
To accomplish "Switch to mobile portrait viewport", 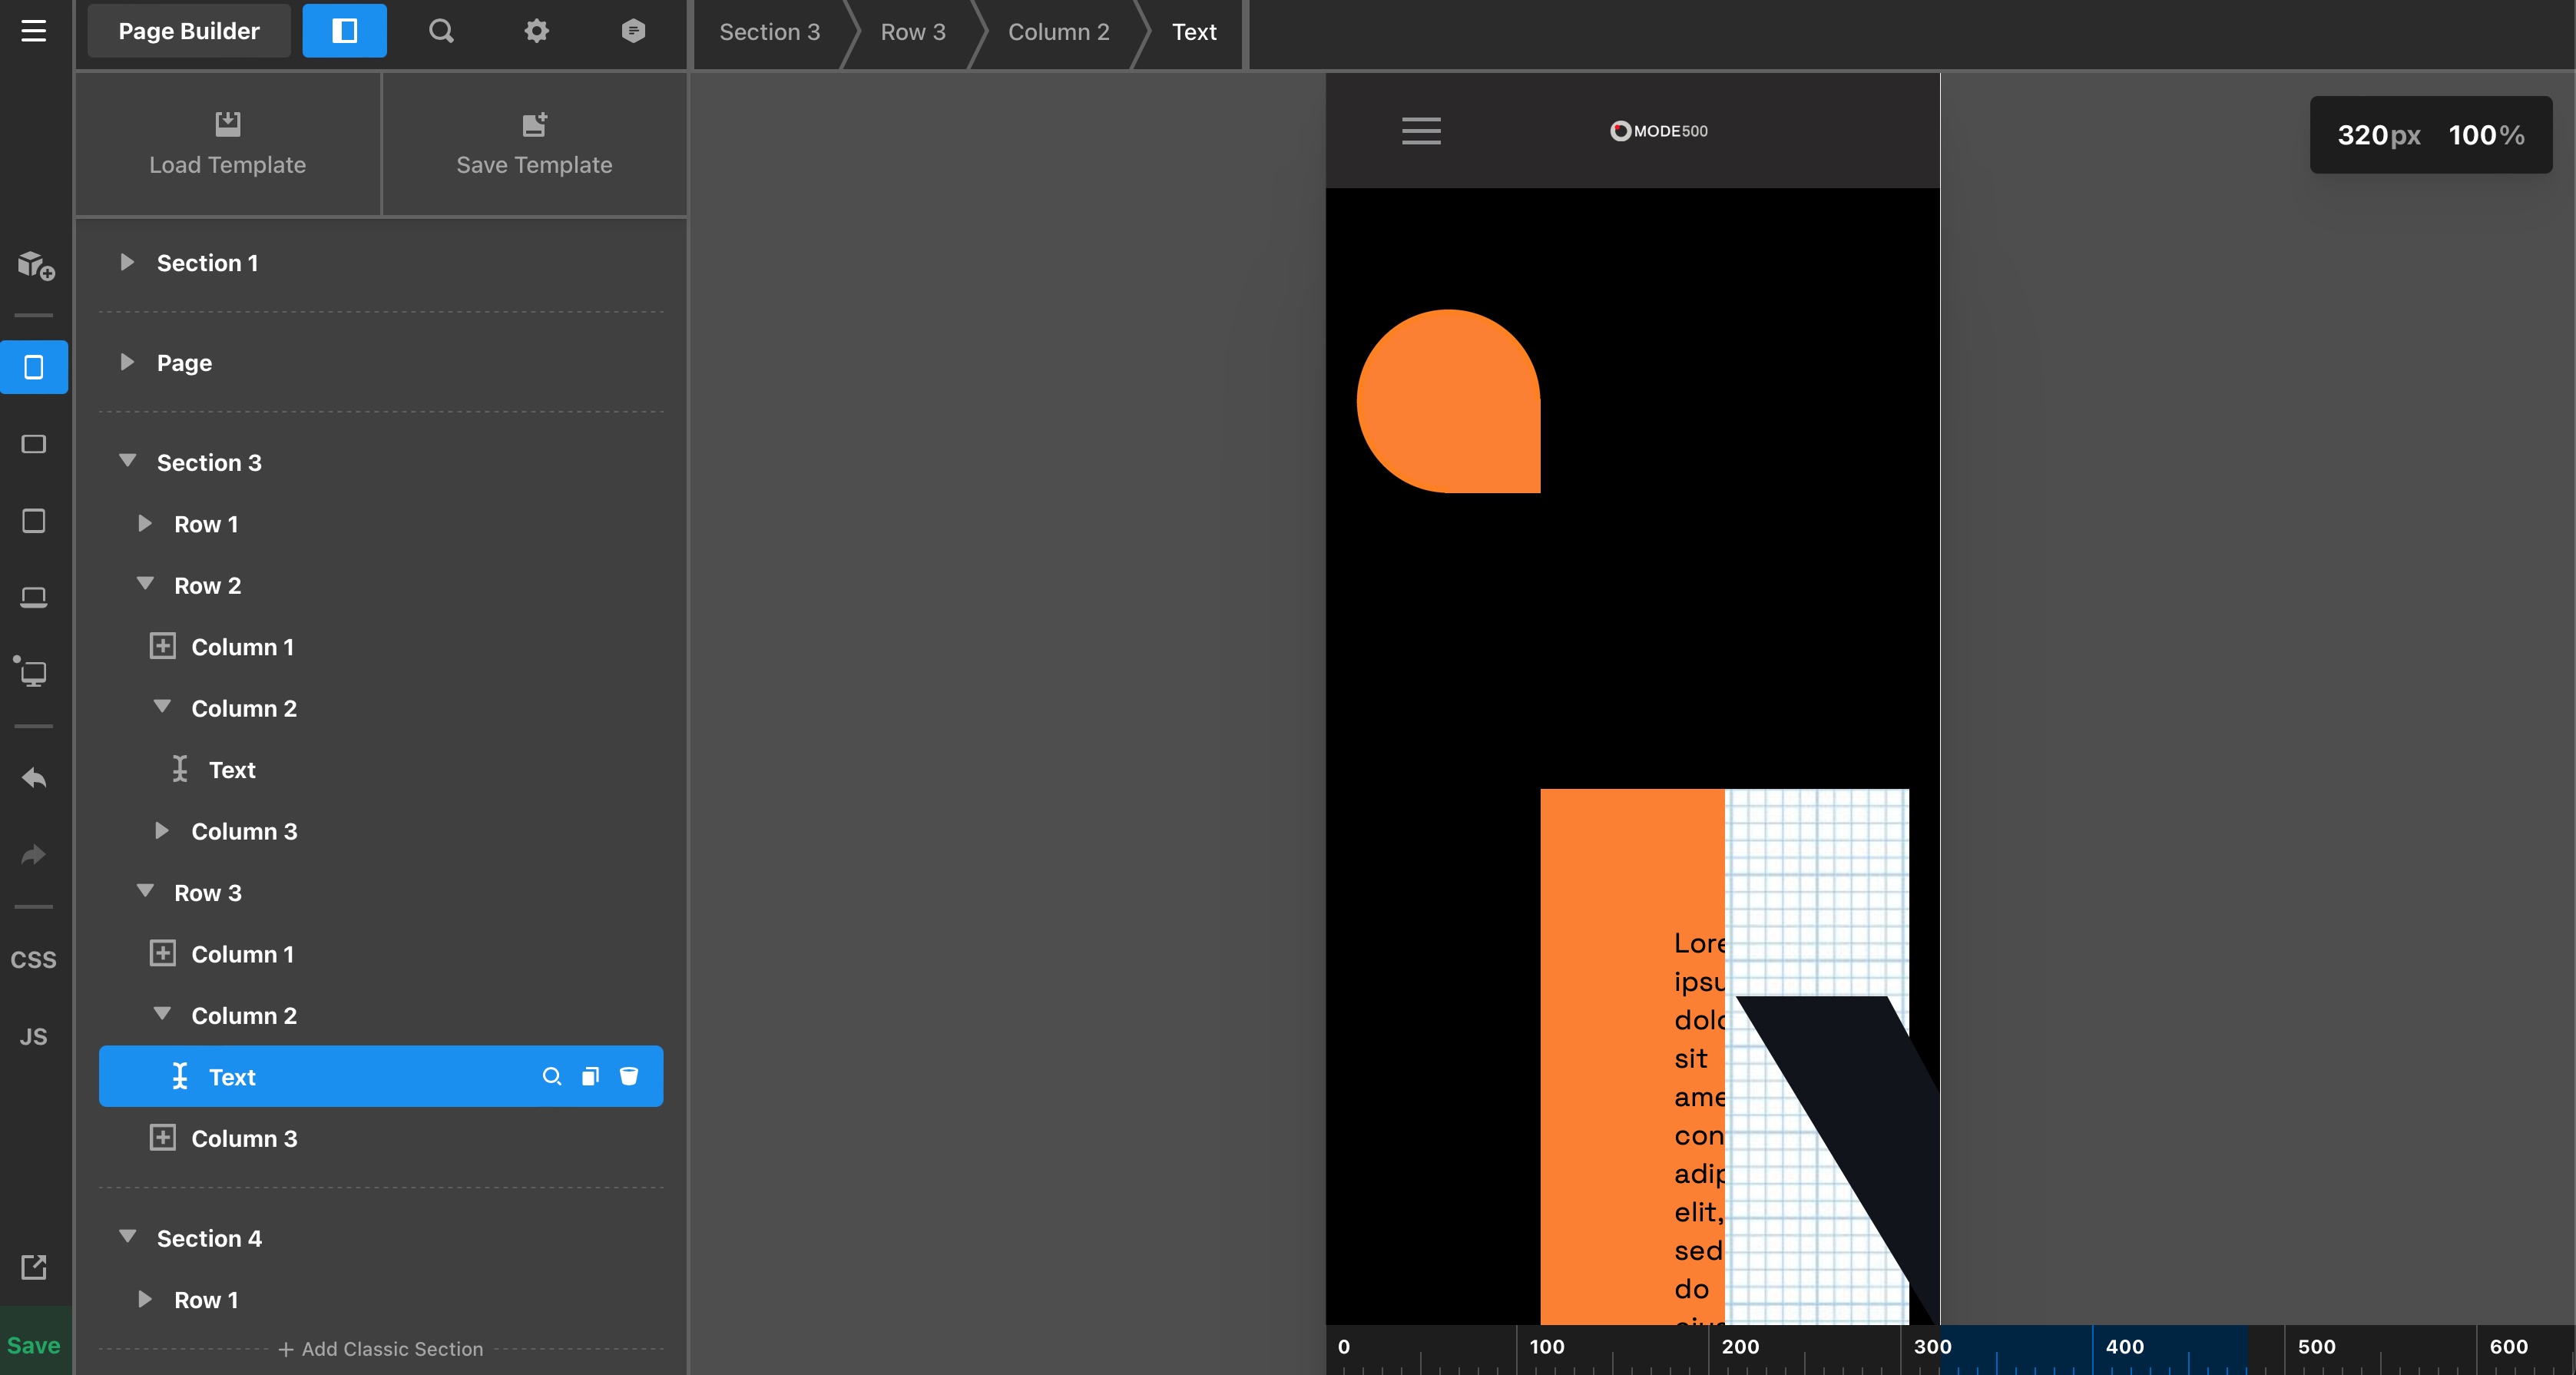I will pos(34,367).
